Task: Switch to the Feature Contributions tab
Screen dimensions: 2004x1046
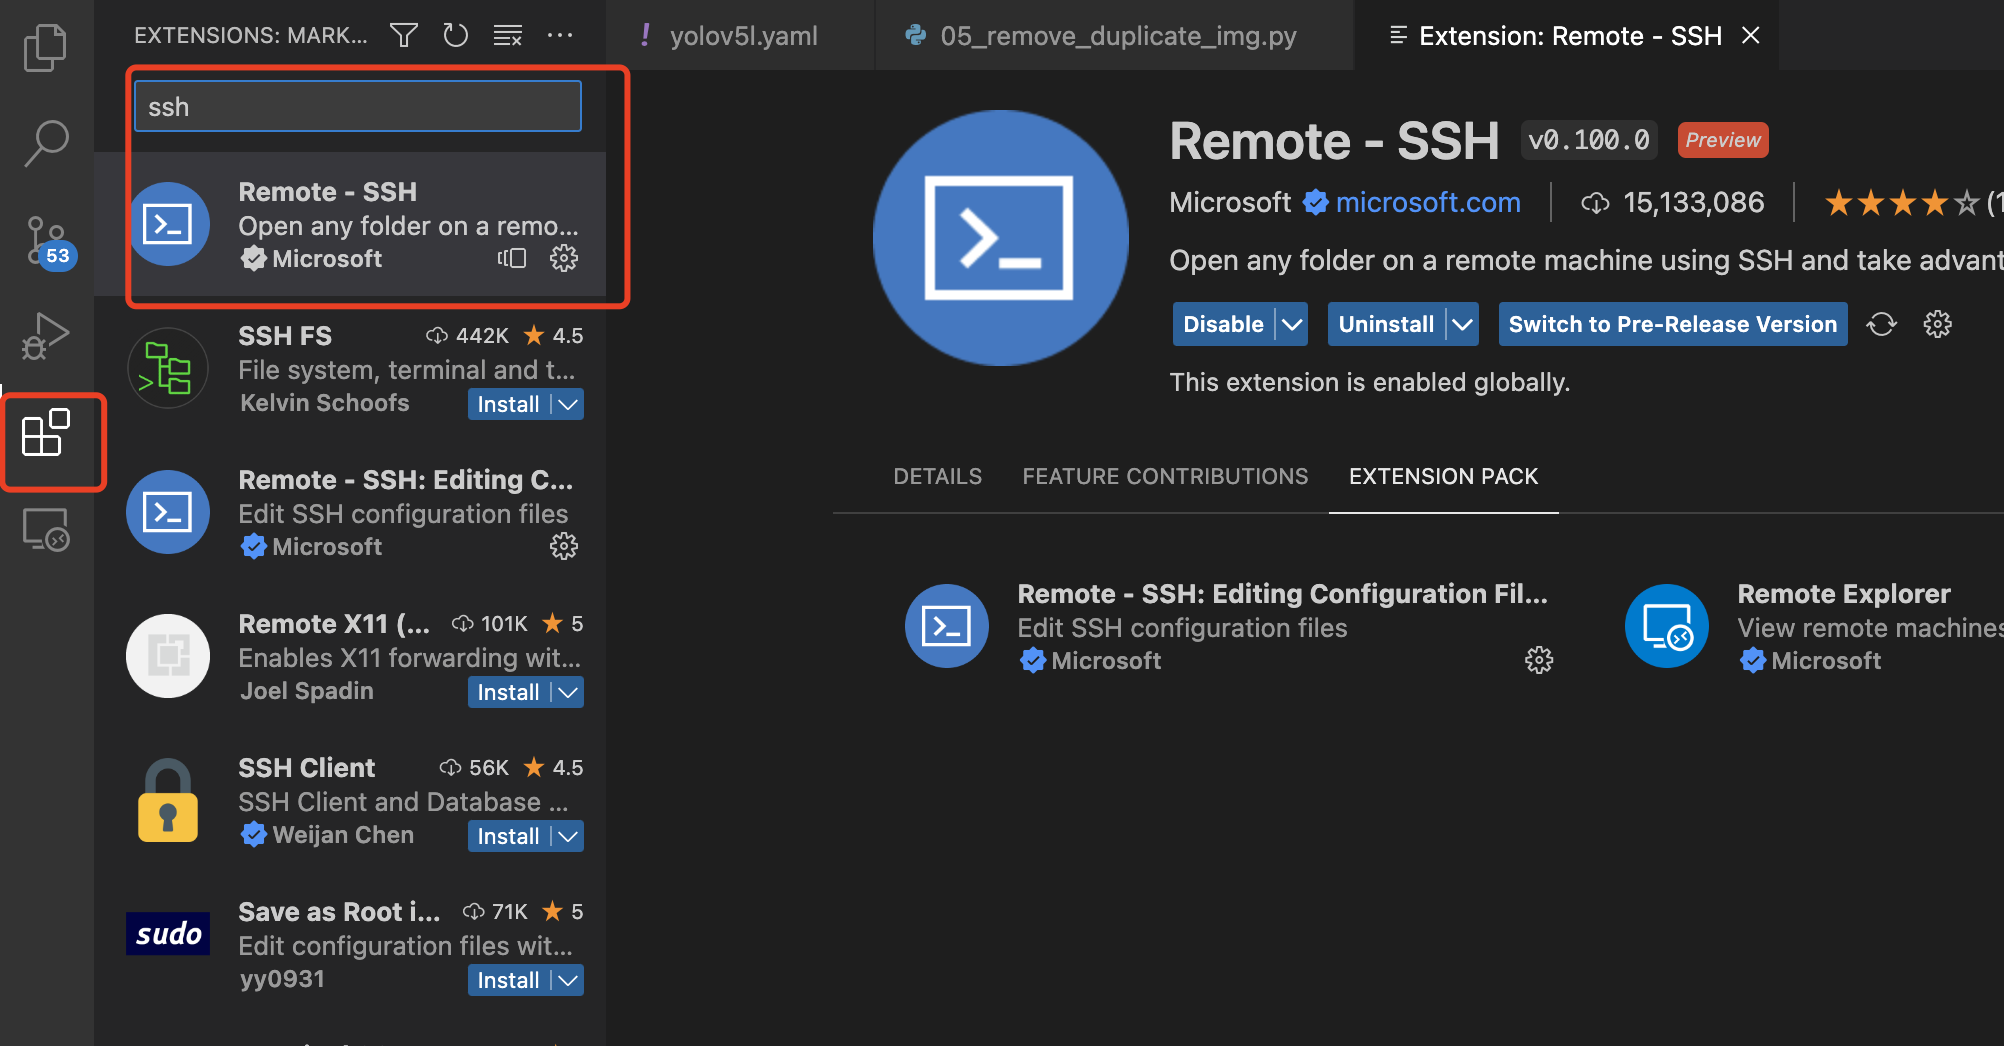Action: 1165,476
